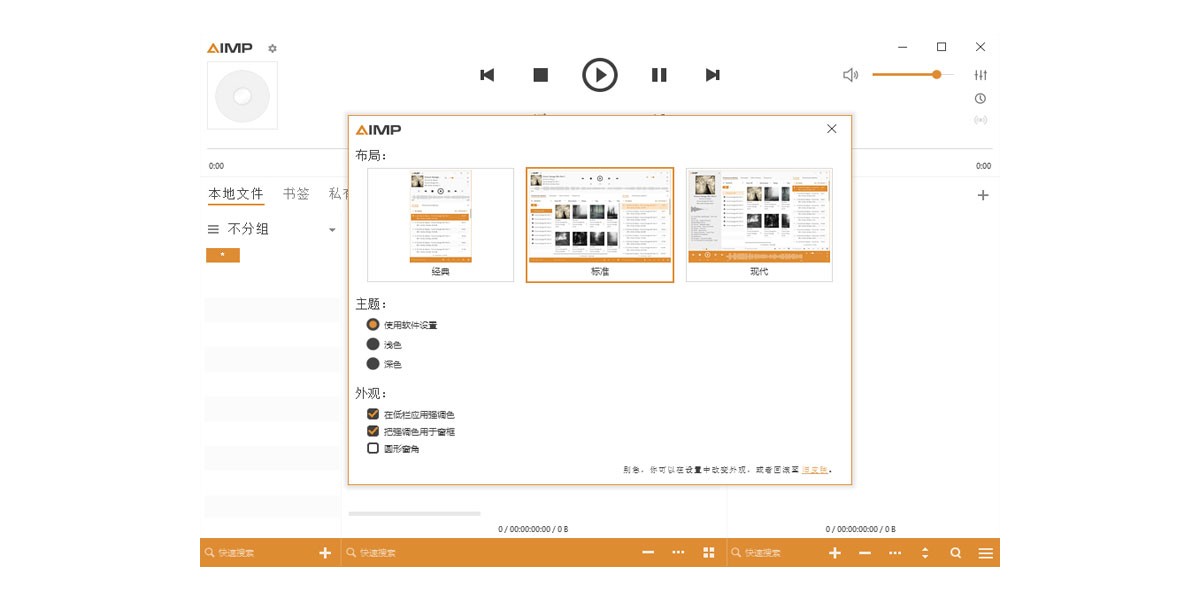This screenshot has height=600, width=1200.
Task: Enable the 圆形窗角 rounded corners checkbox
Action: click(370, 448)
